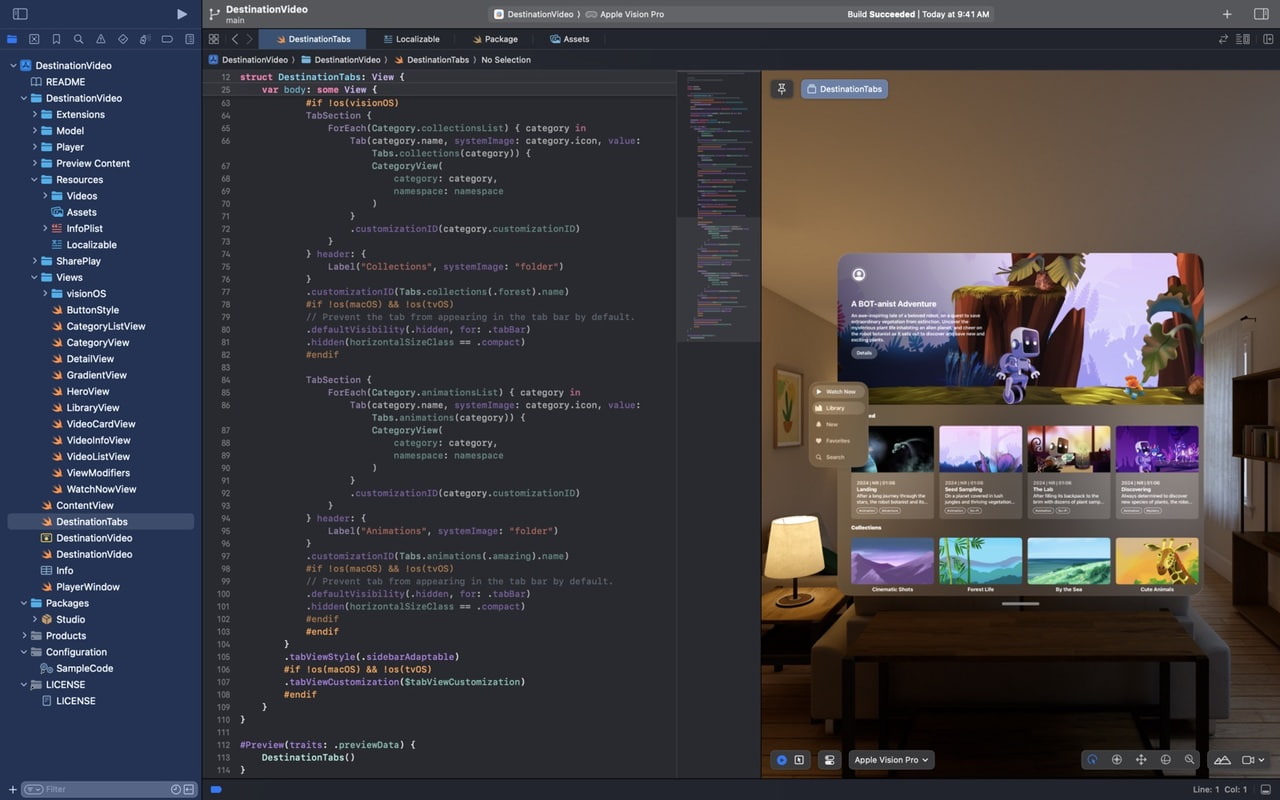
Task: Open the Apple Vision Pro device dropdown in canvas
Action: tap(890, 760)
